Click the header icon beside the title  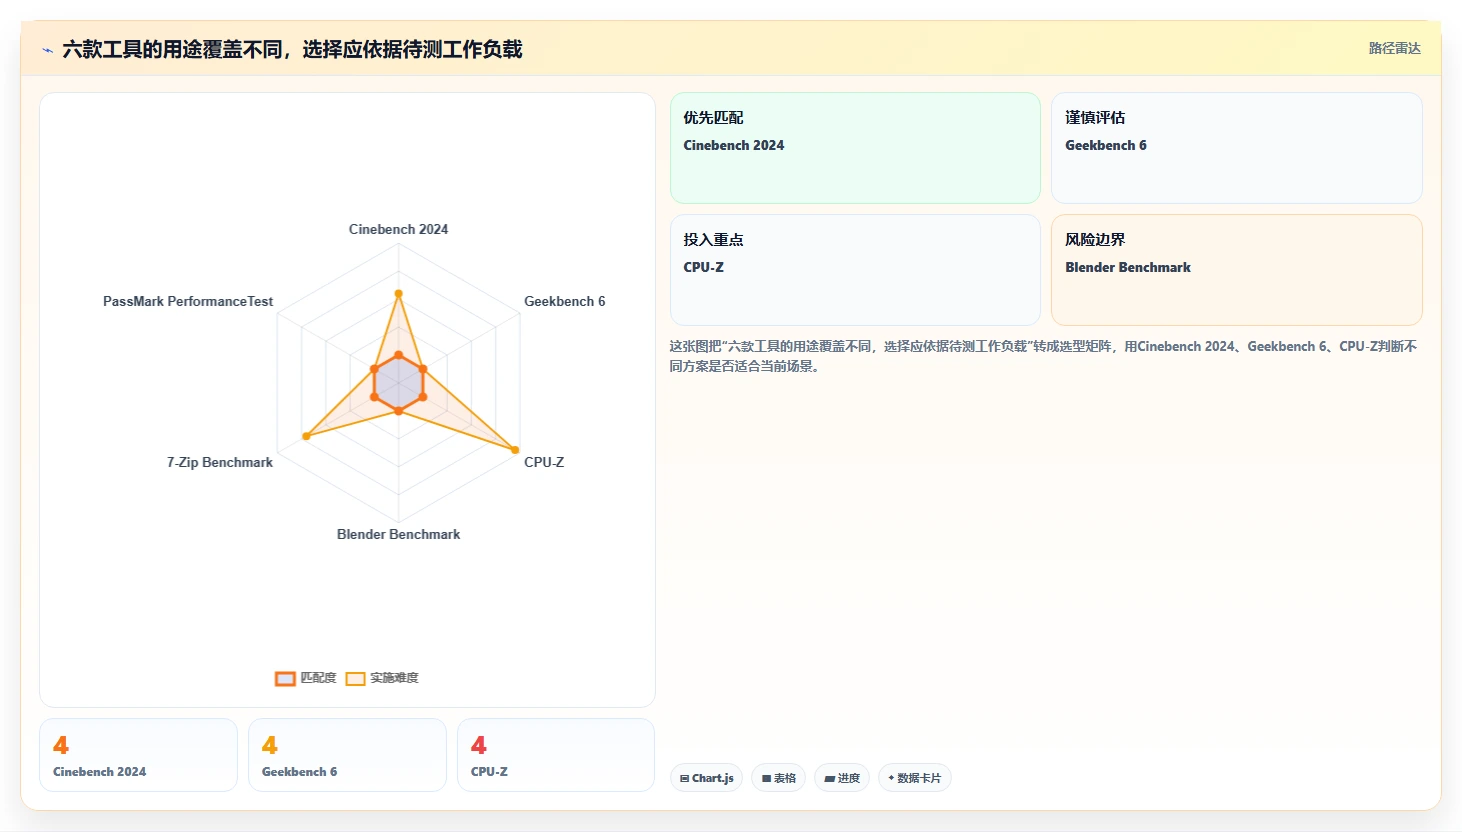(47, 50)
